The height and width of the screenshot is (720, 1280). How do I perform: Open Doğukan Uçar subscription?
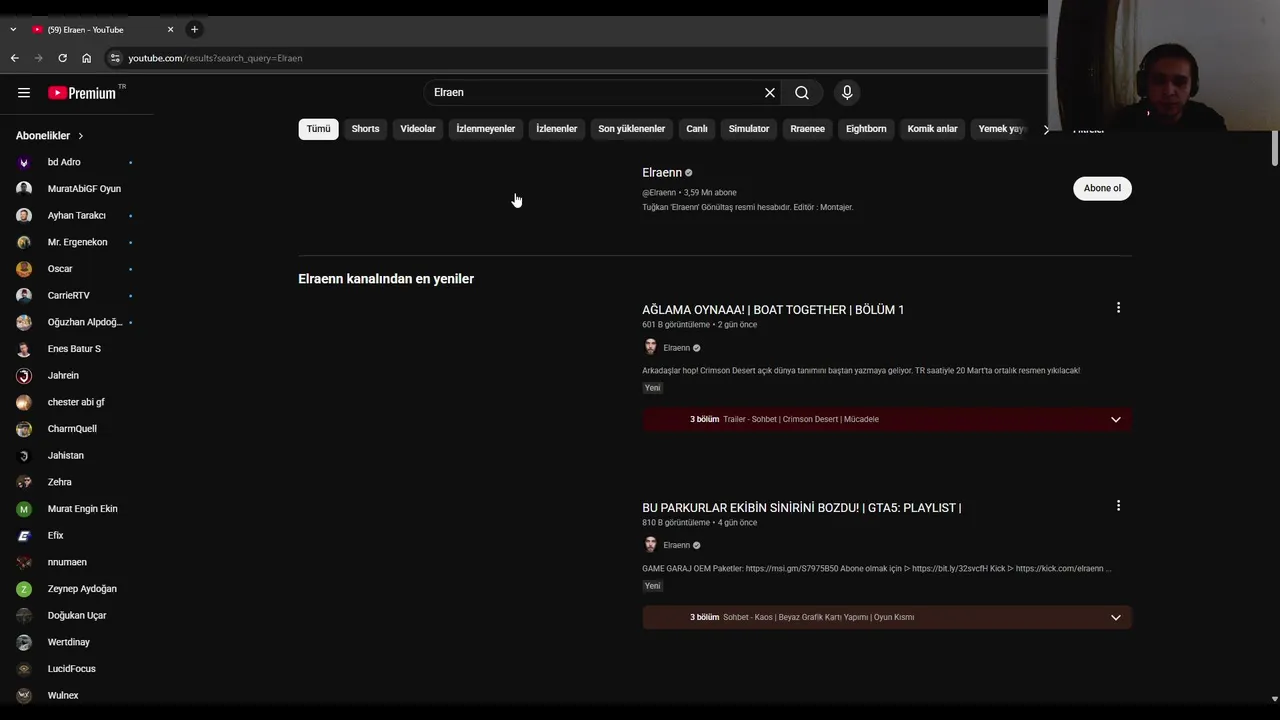click(x=75, y=615)
